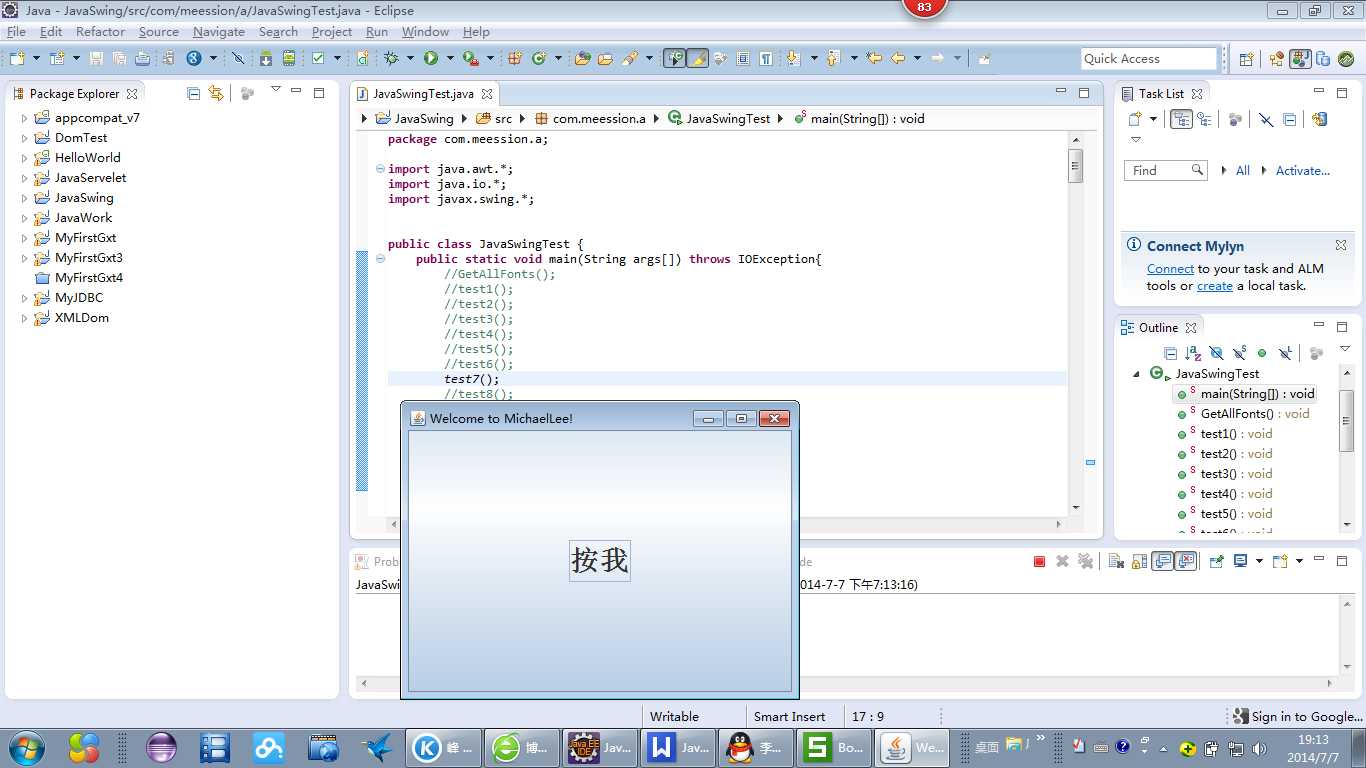Collapse All in Outline view toolbar
This screenshot has width=1366, height=768.
point(1170,353)
